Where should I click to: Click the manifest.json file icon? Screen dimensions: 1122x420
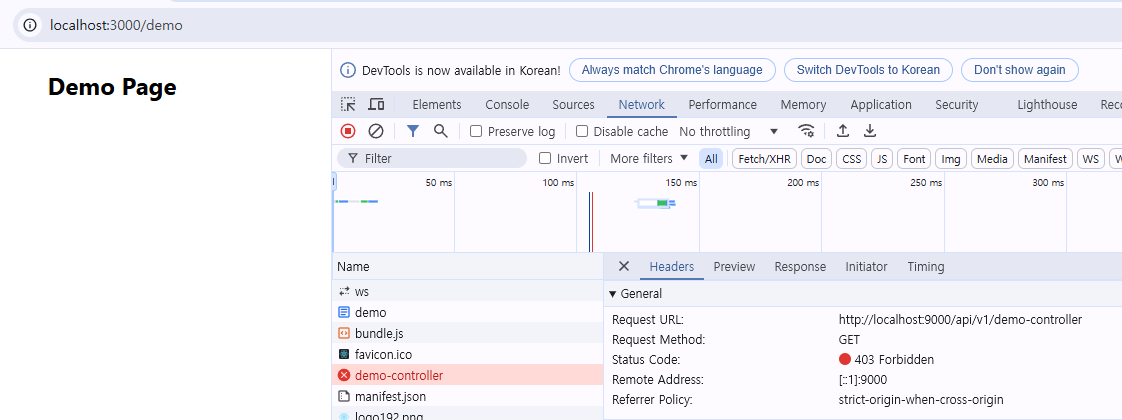[x=344, y=396]
